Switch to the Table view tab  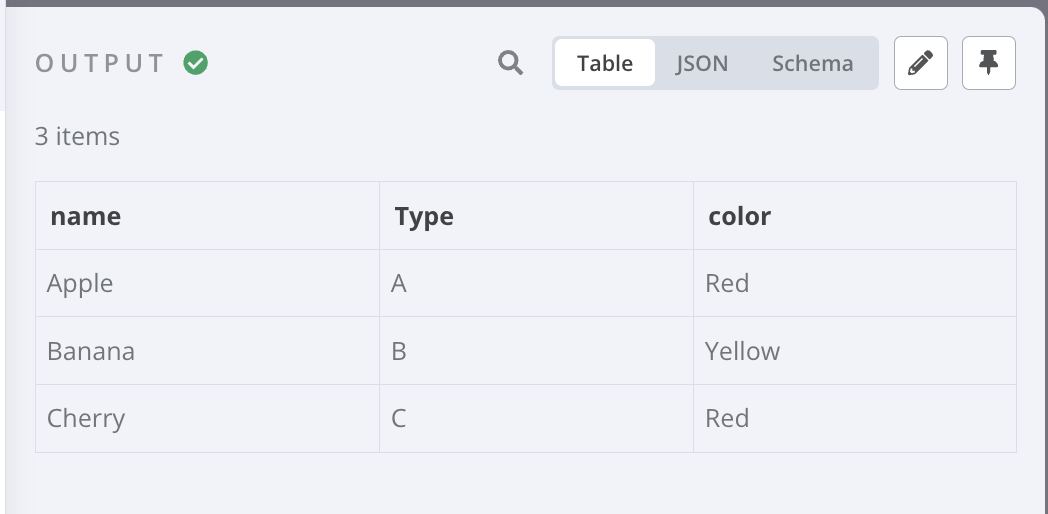[x=605, y=63]
